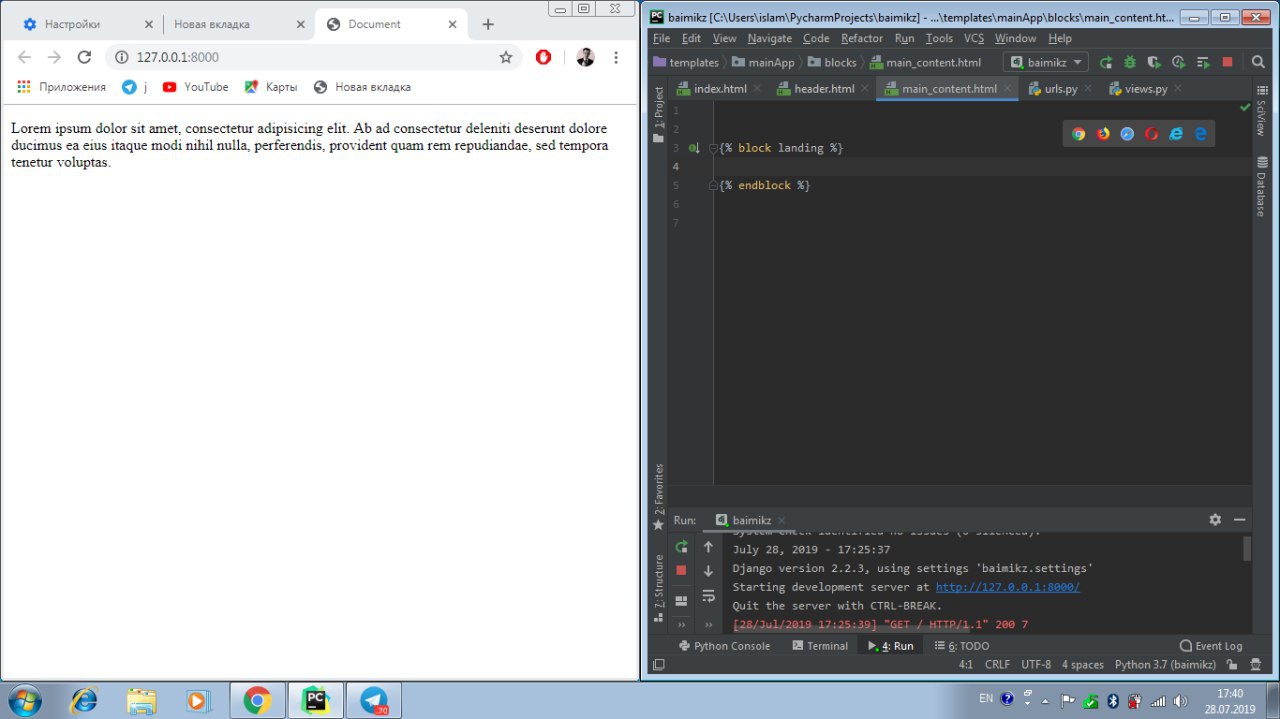This screenshot has height=719, width=1280.
Task: Restore layout icon in Run panel
Action: pyautogui.click(x=682, y=600)
